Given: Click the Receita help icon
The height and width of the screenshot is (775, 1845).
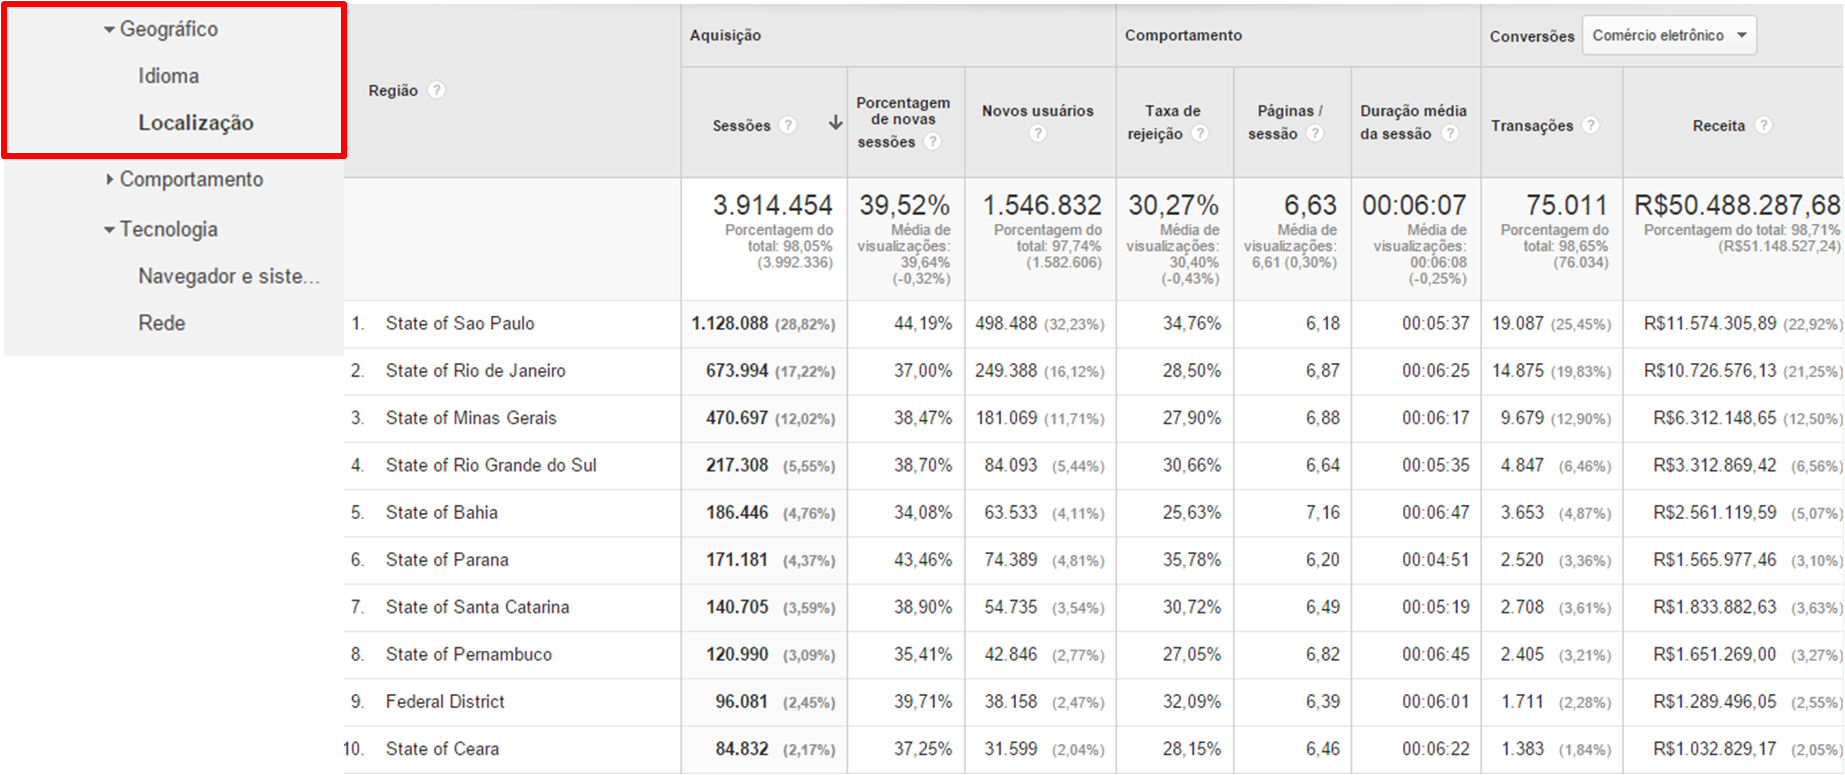Looking at the screenshot, I should tap(1763, 125).
